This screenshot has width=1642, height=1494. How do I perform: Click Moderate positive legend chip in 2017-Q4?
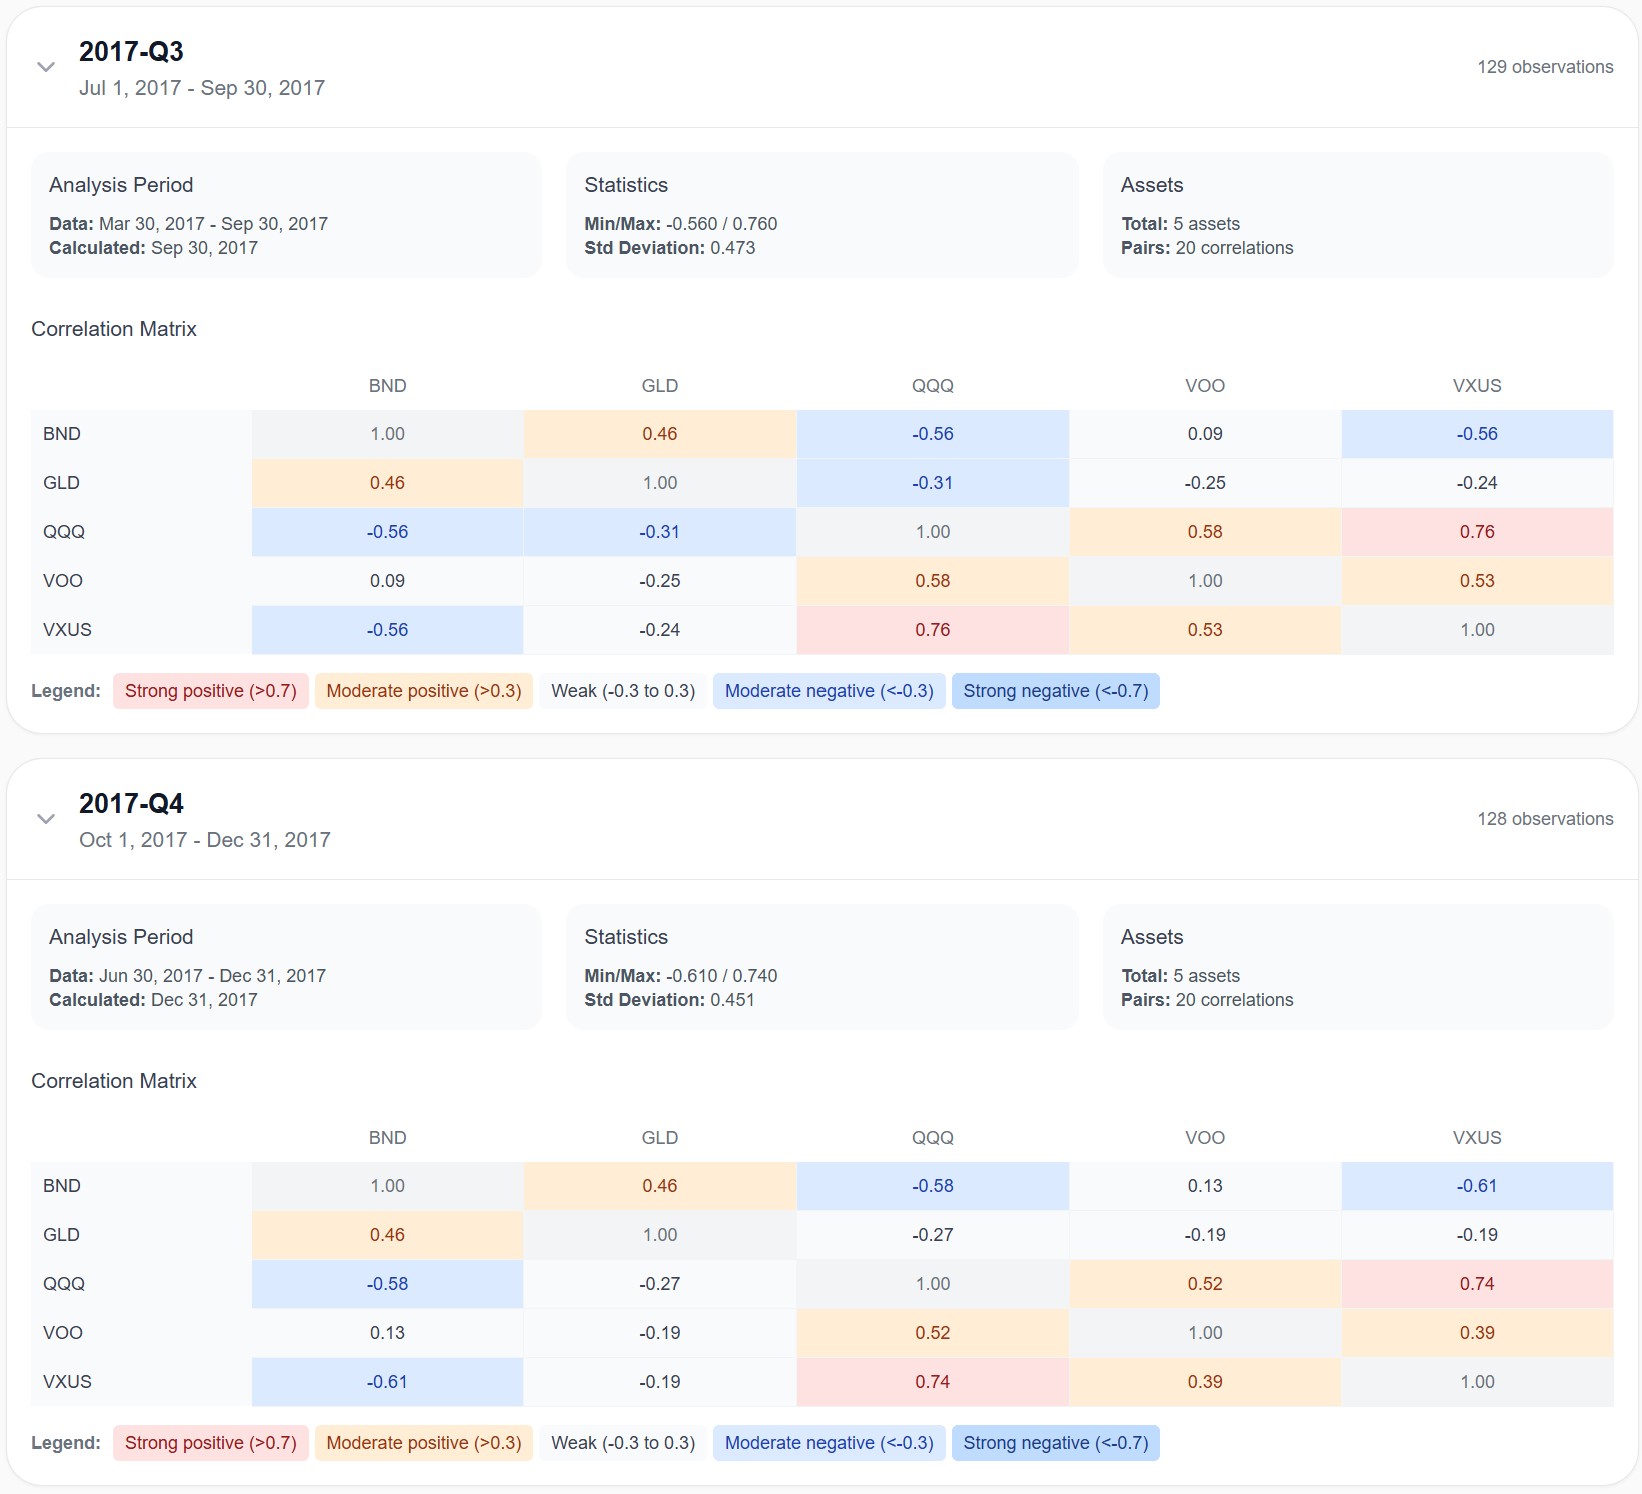[x=424, y=1443]
